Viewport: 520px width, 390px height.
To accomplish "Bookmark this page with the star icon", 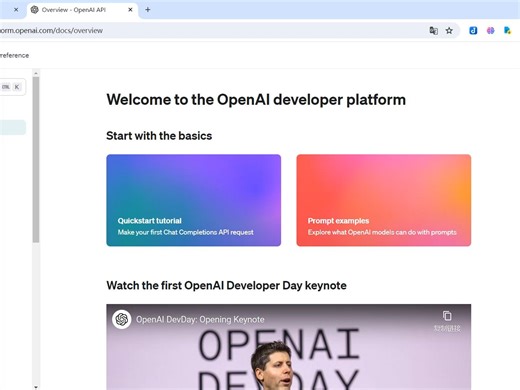I will pyautogui.click(x=449, y=31).
